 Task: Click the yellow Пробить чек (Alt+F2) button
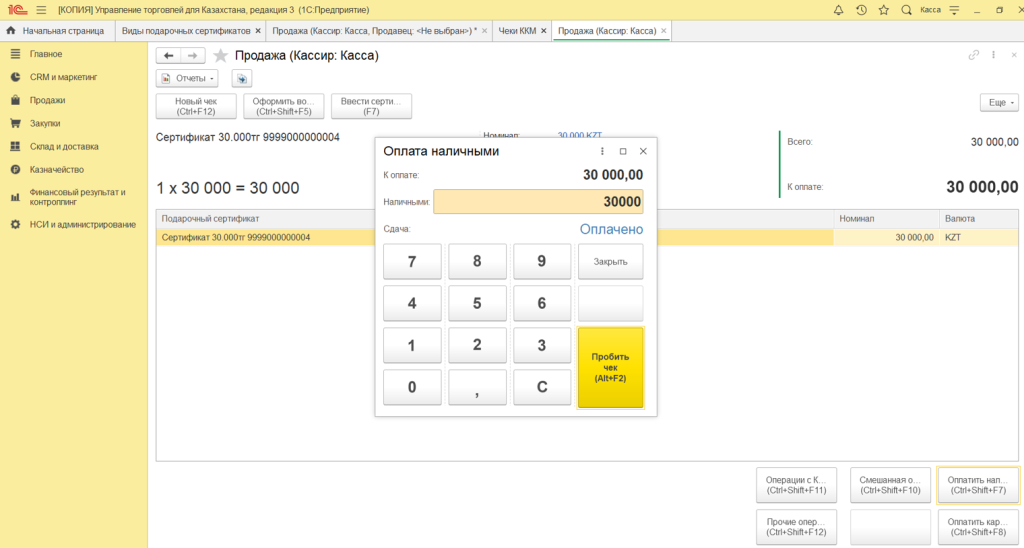tap(611, 368)
